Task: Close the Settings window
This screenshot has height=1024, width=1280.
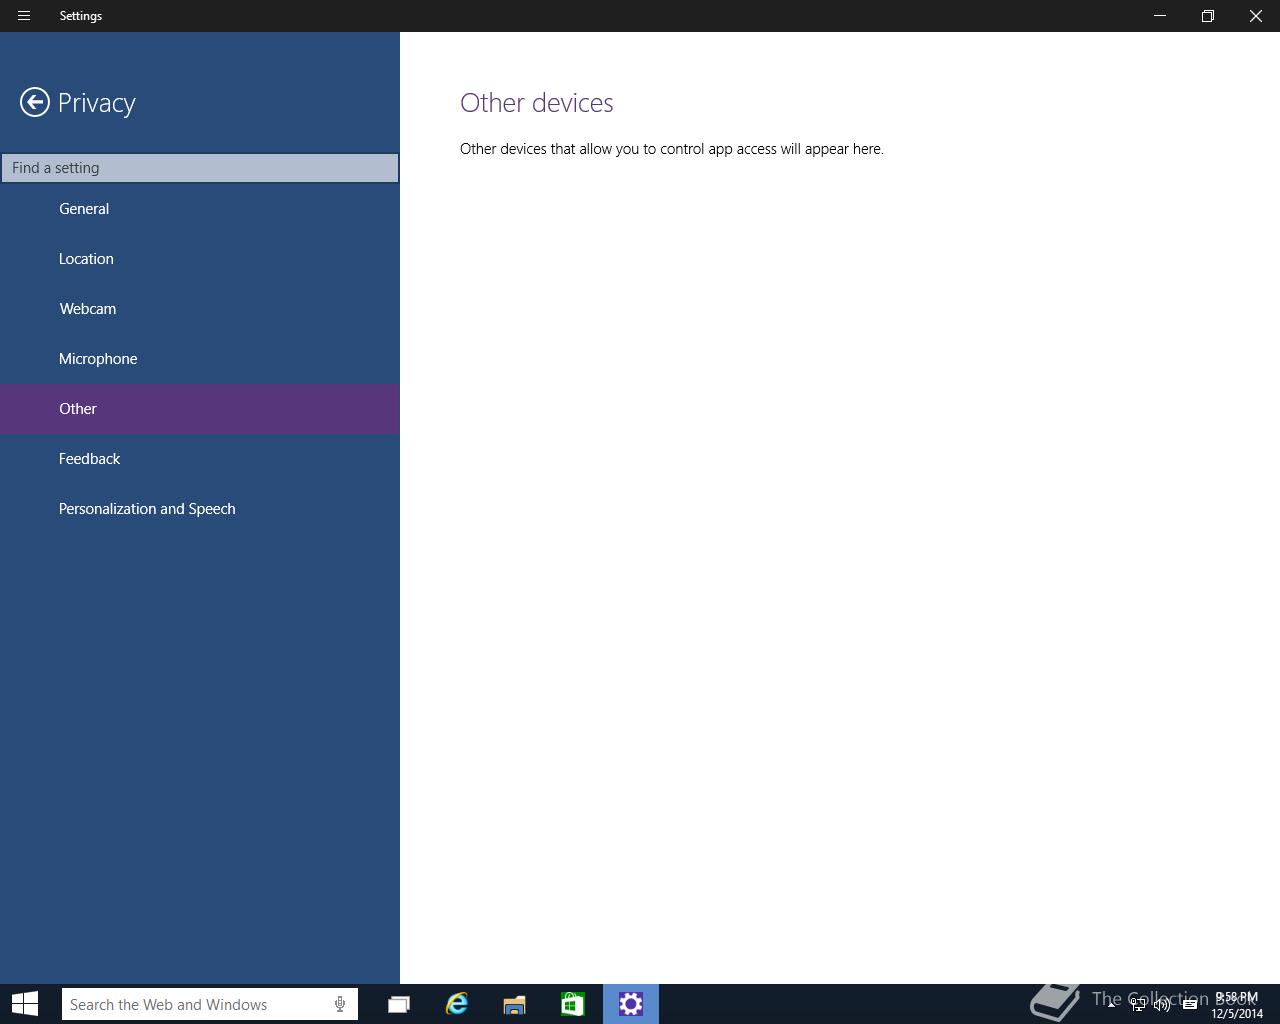Action: click(1256, 16)
